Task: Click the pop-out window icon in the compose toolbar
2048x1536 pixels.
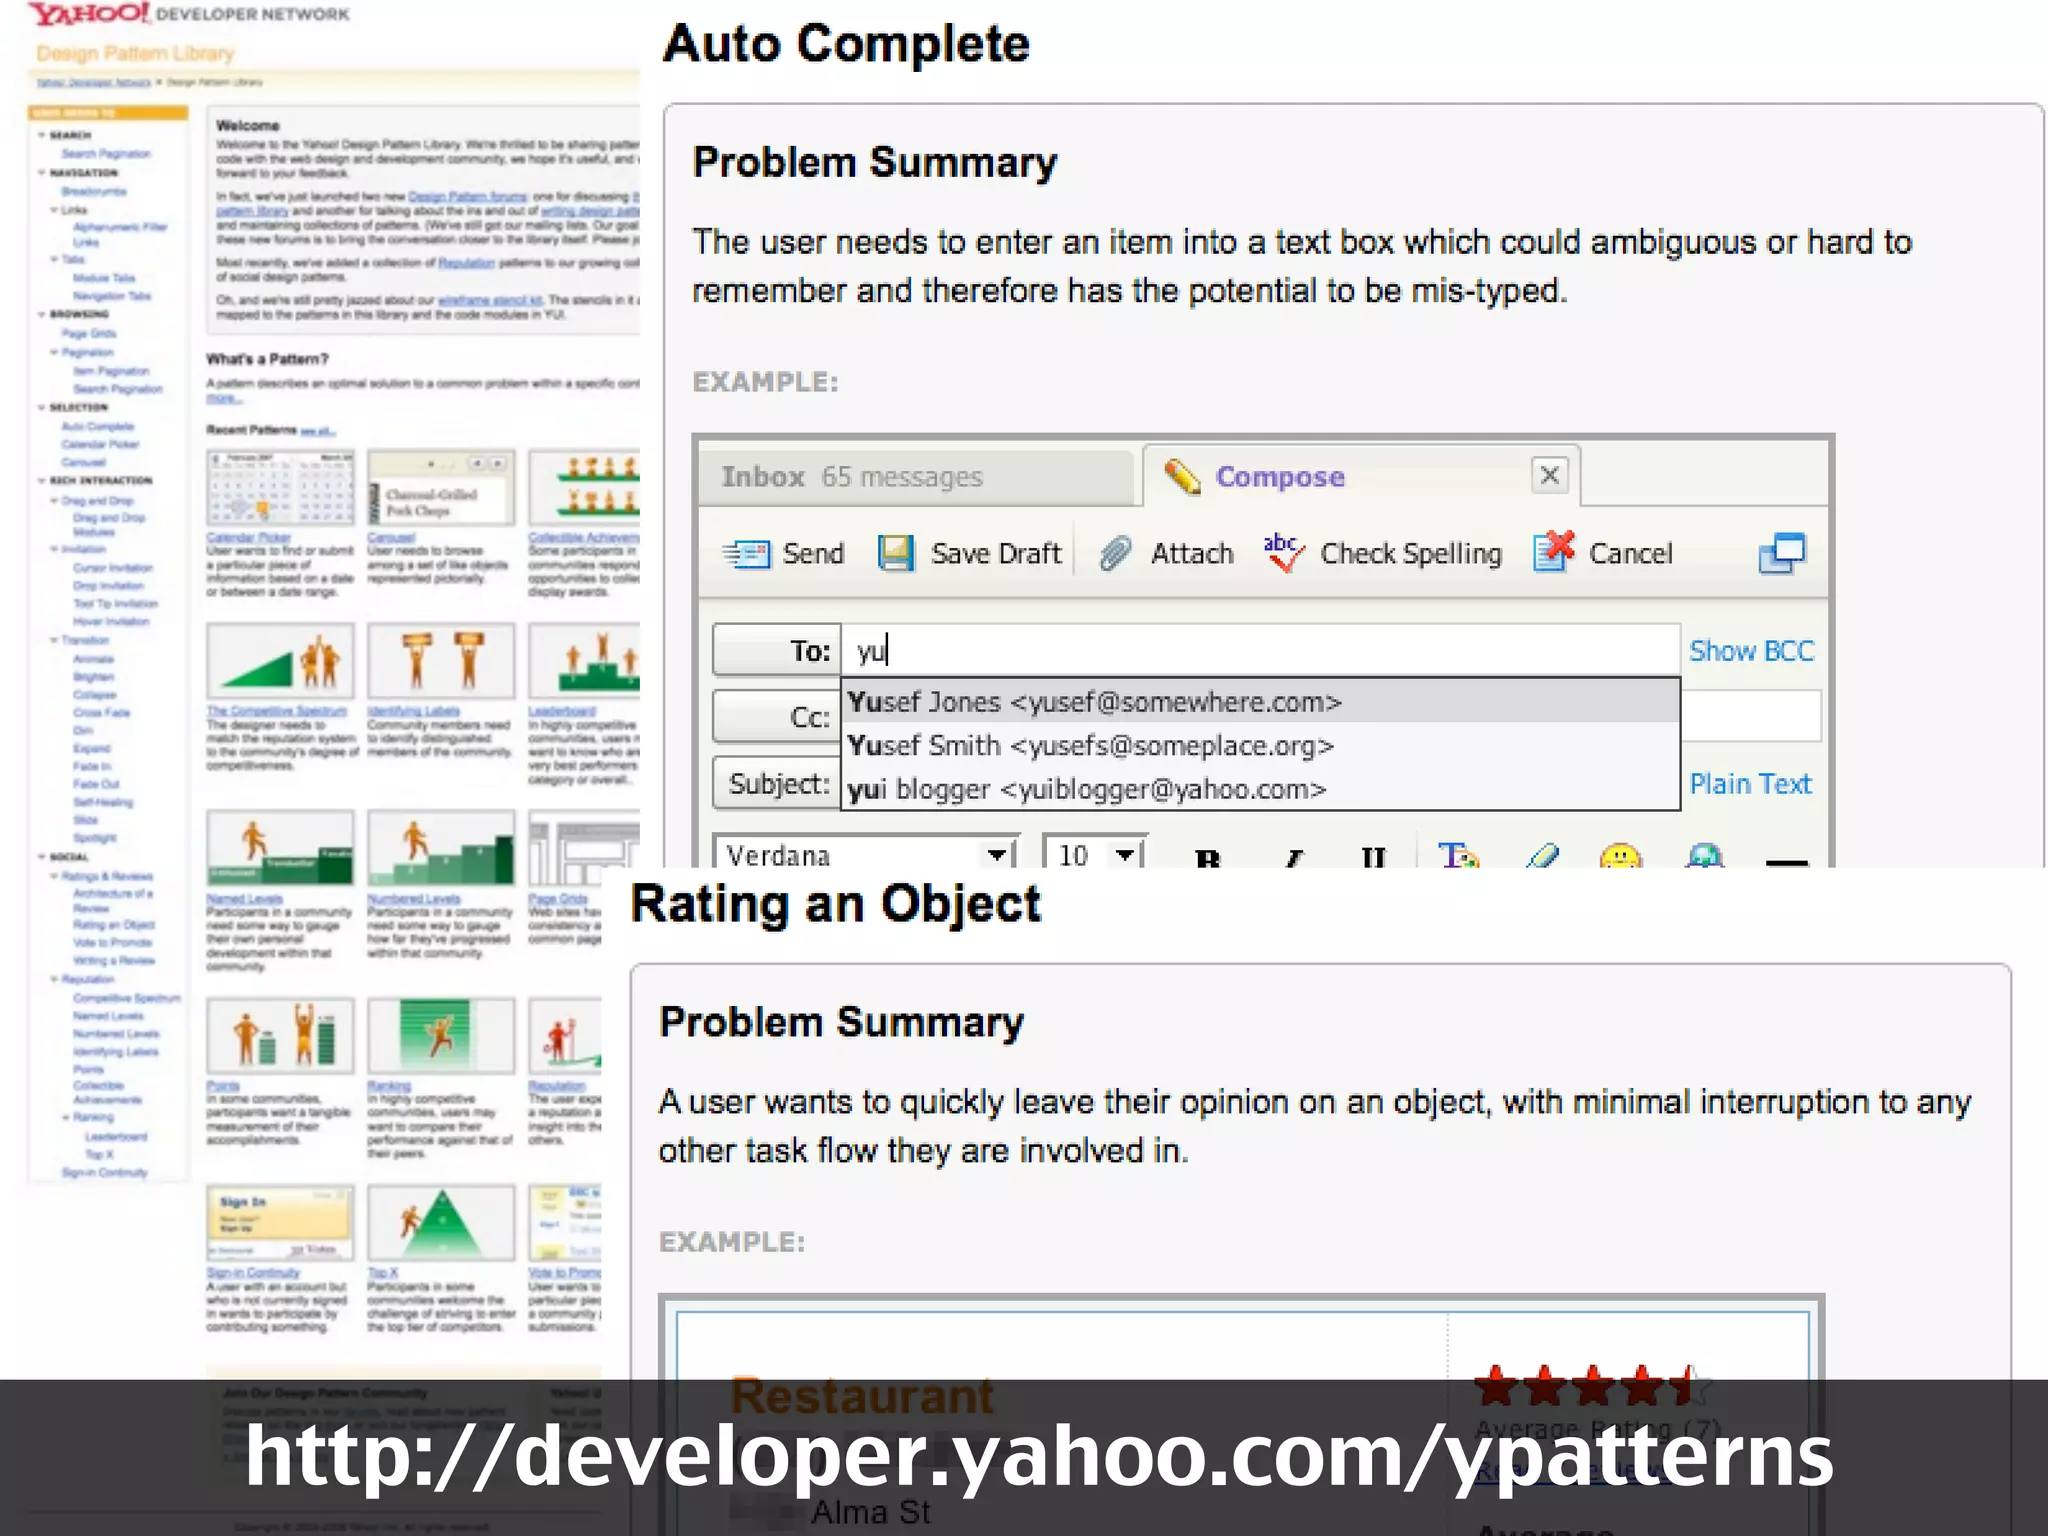Action: [x=1782, y=553]
